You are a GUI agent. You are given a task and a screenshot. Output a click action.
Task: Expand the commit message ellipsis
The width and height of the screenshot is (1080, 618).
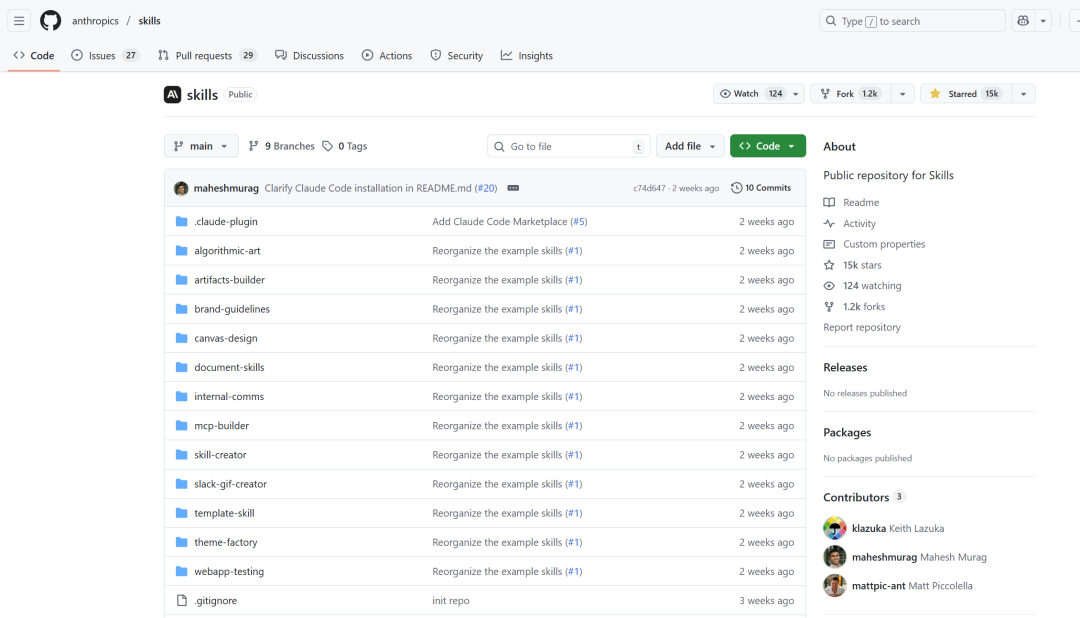coord(513,188)
